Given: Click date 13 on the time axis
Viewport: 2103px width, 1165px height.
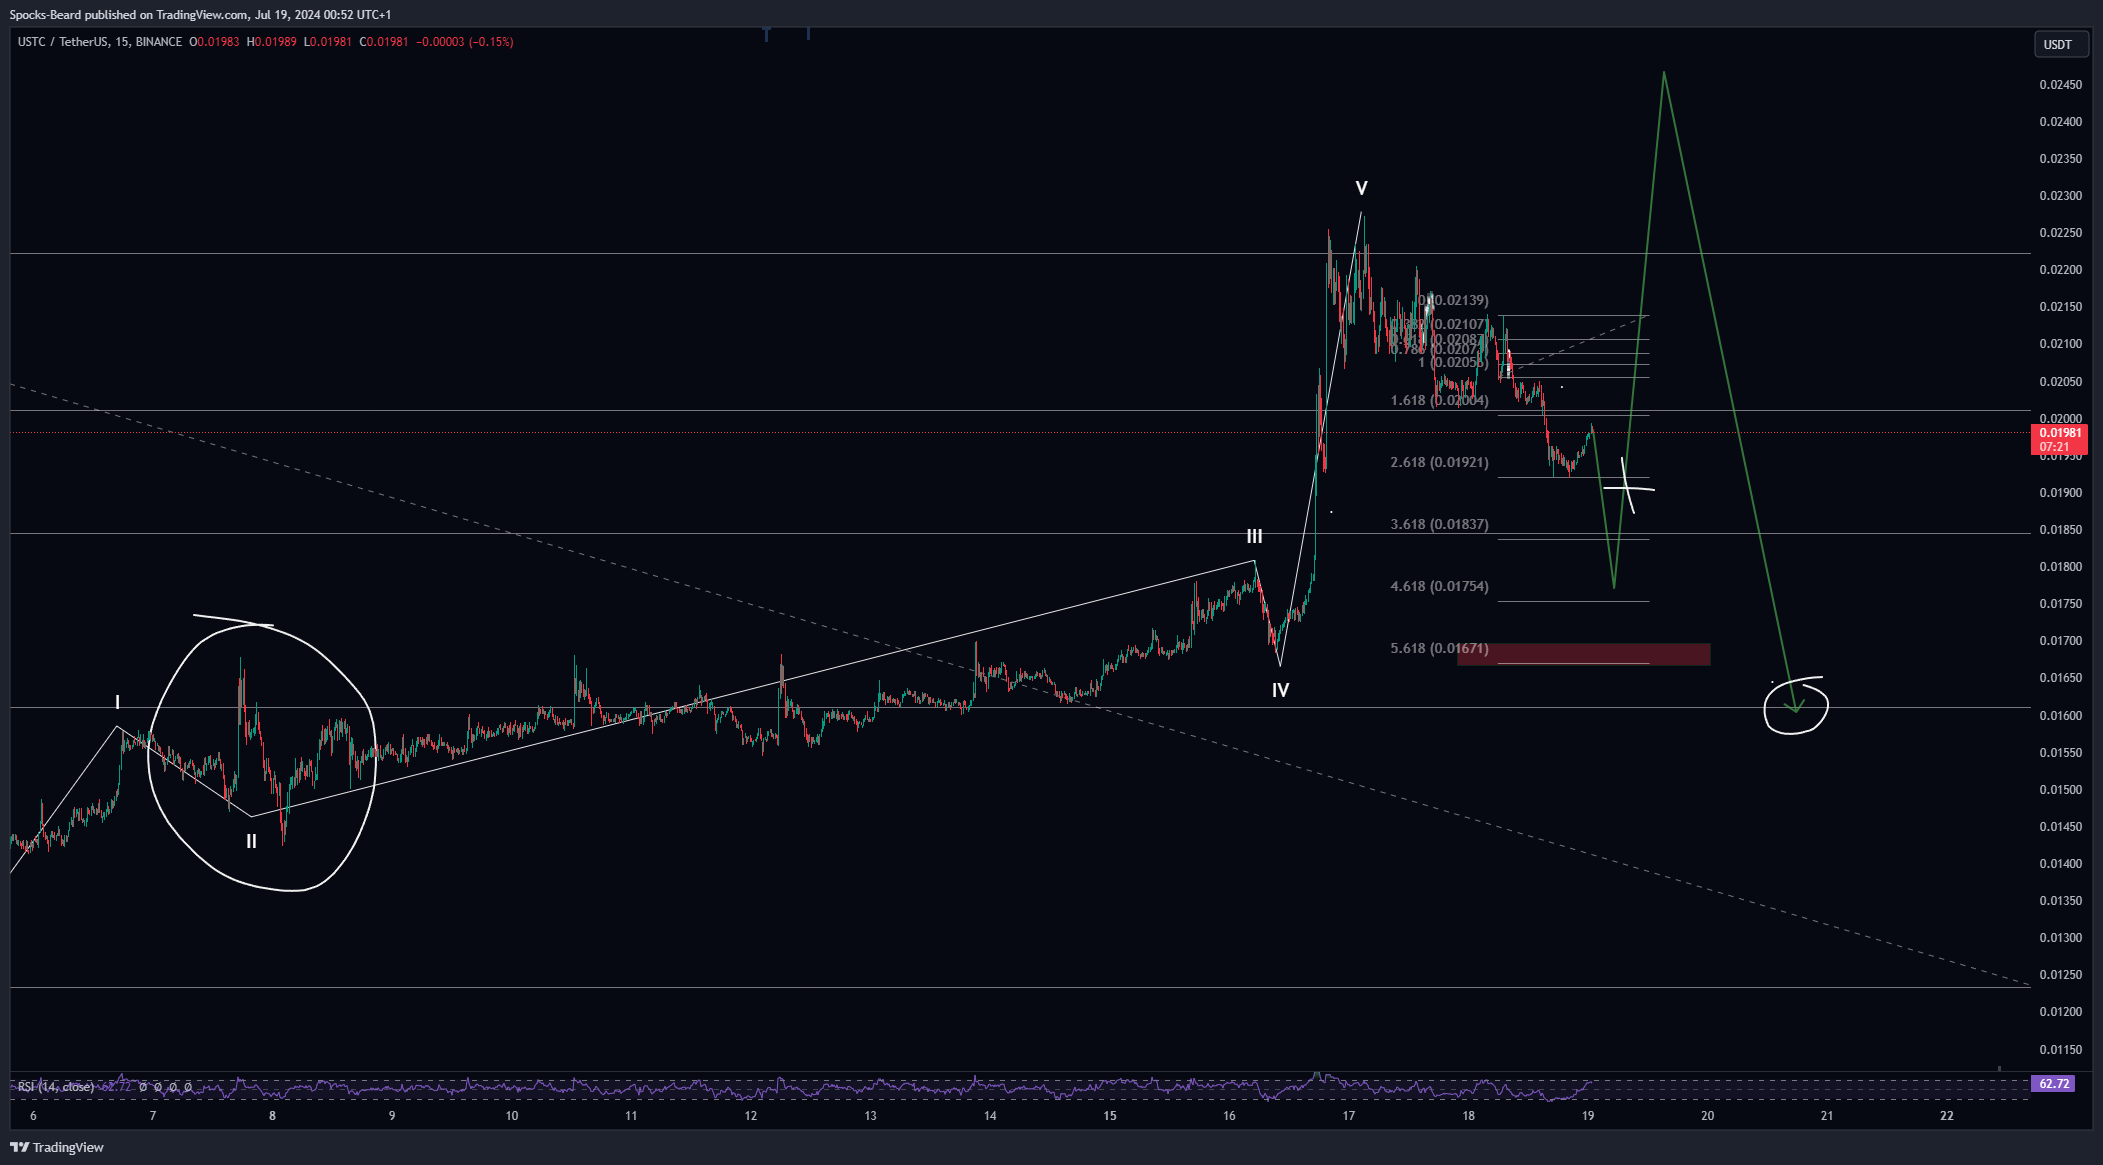Looking at the screenshot, I should click(870, 1116).
